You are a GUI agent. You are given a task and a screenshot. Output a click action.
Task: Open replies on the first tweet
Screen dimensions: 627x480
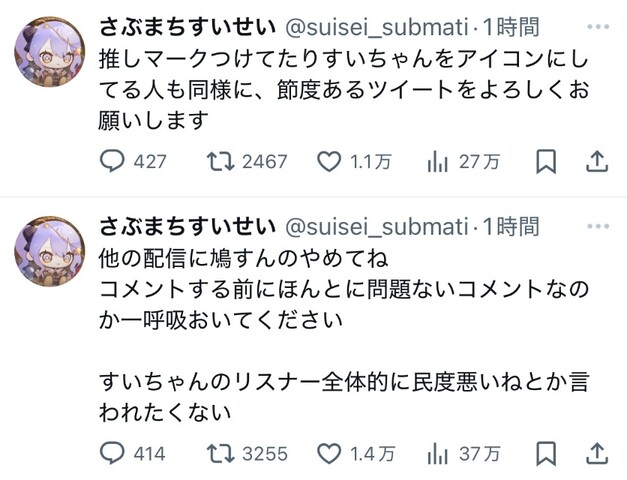(x=133, y=162)
